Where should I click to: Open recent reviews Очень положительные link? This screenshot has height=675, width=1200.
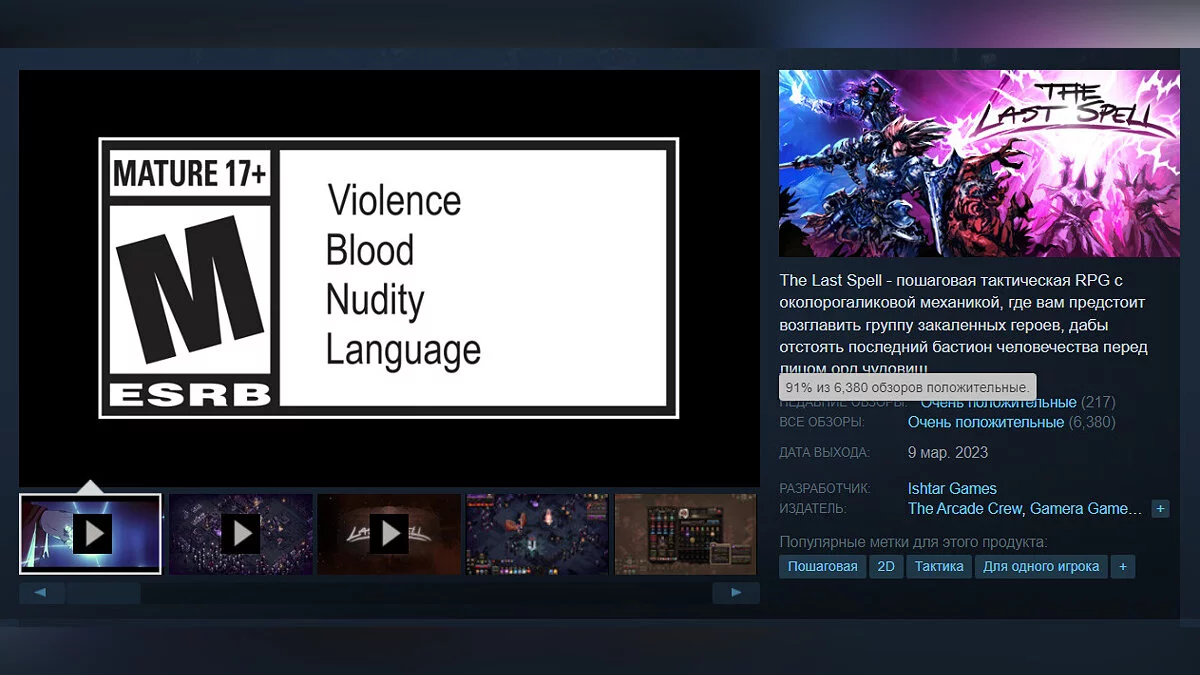(x=998, y=402)
